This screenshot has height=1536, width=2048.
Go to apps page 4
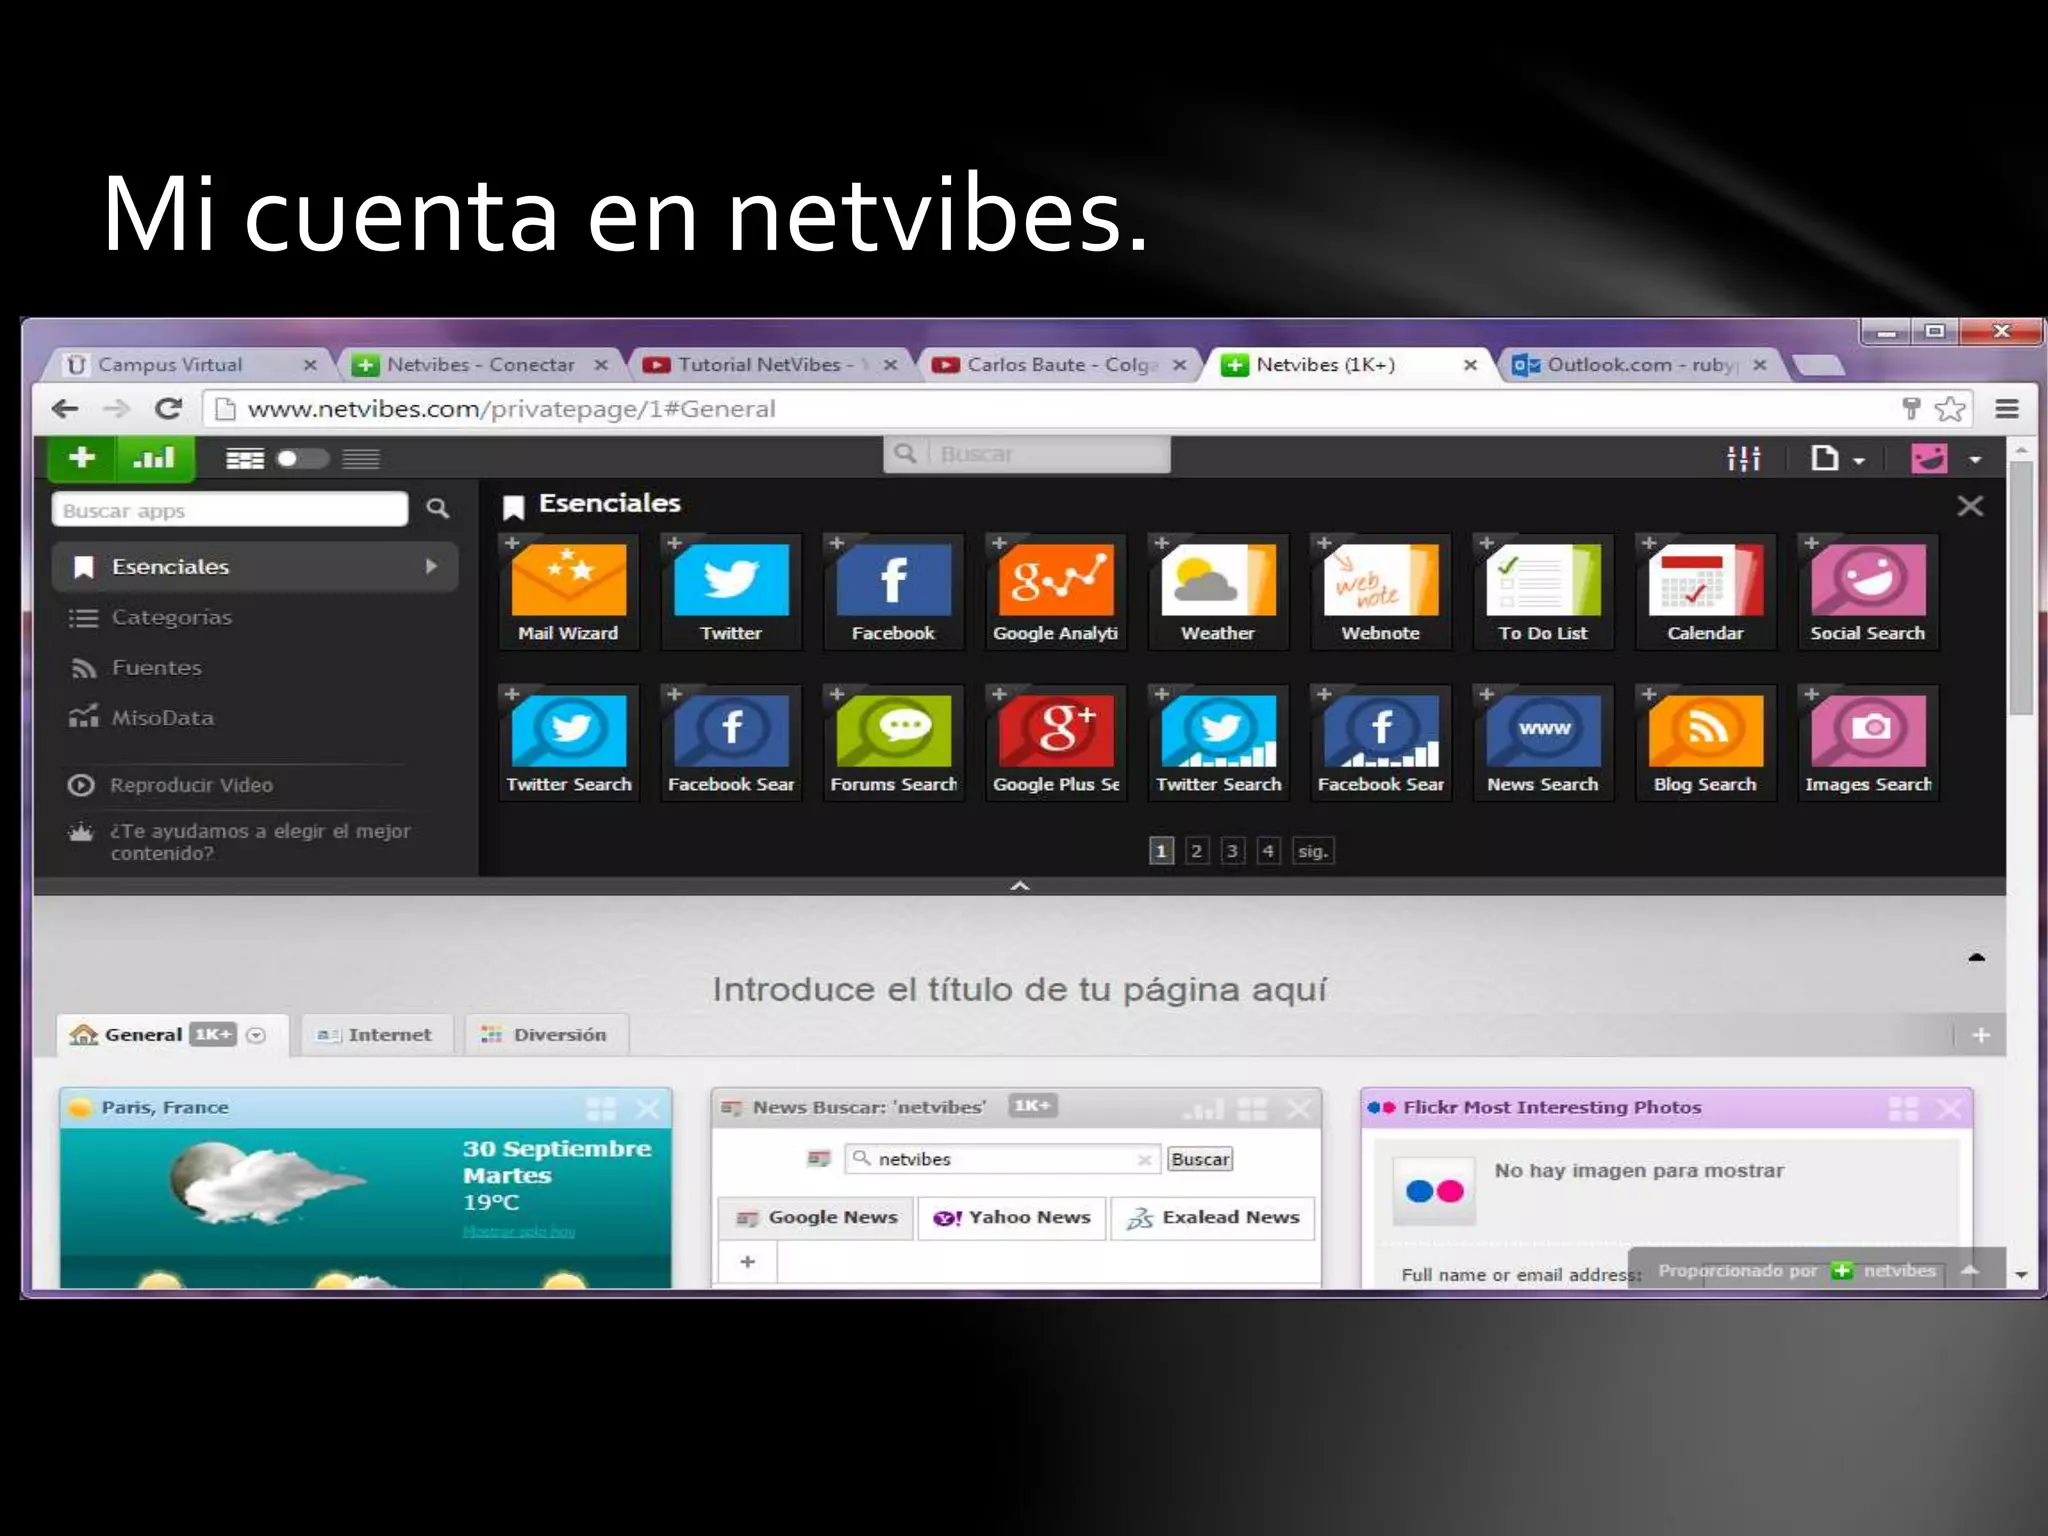tap(1268, 851)
